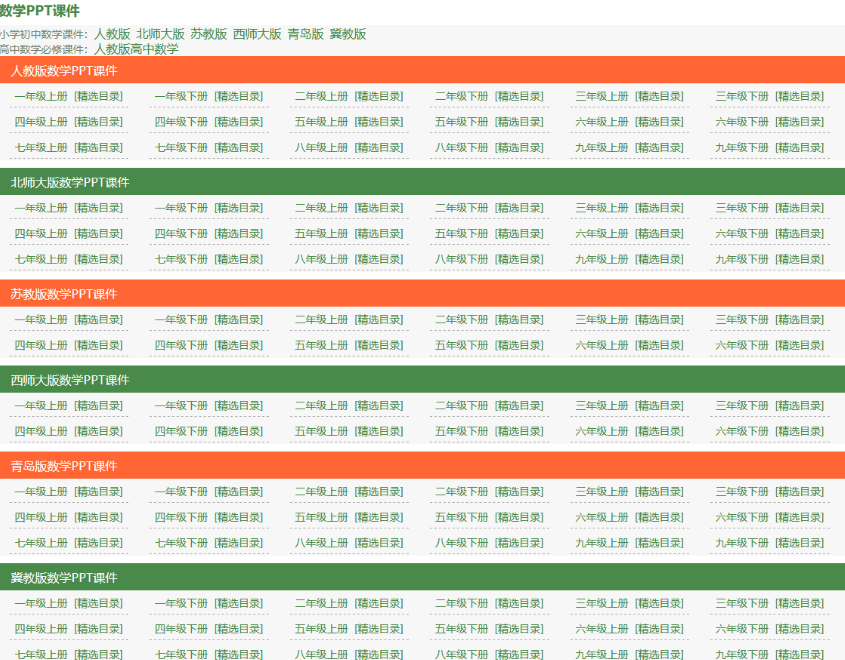Open 冀教版 link in top navigation row
This screenshot has height=660, width=845.
click(x=348, y=34)
